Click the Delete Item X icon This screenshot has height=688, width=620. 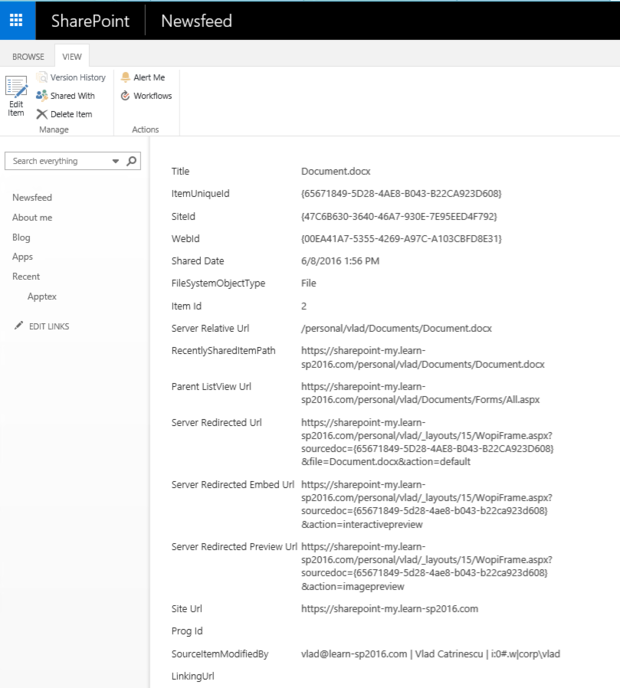[x=42, y=114]
